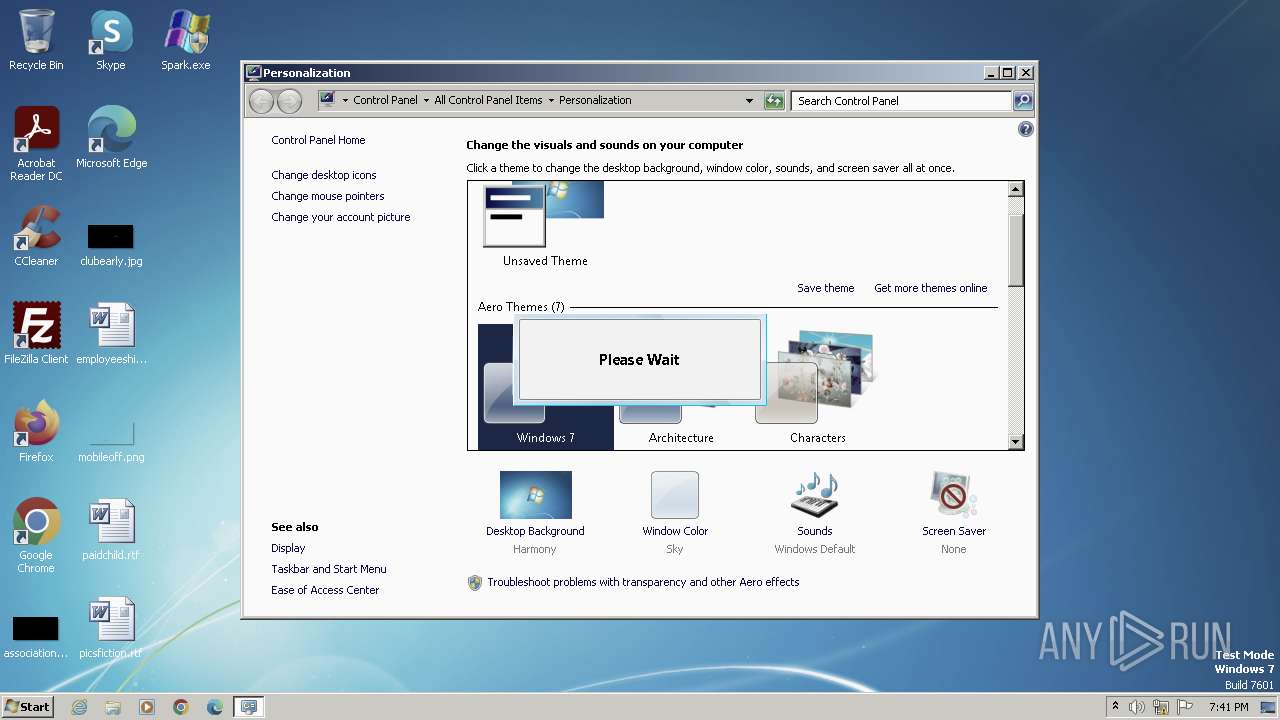
Task: Open the CCleaner desktop shortcut
Action: point(36,237)
